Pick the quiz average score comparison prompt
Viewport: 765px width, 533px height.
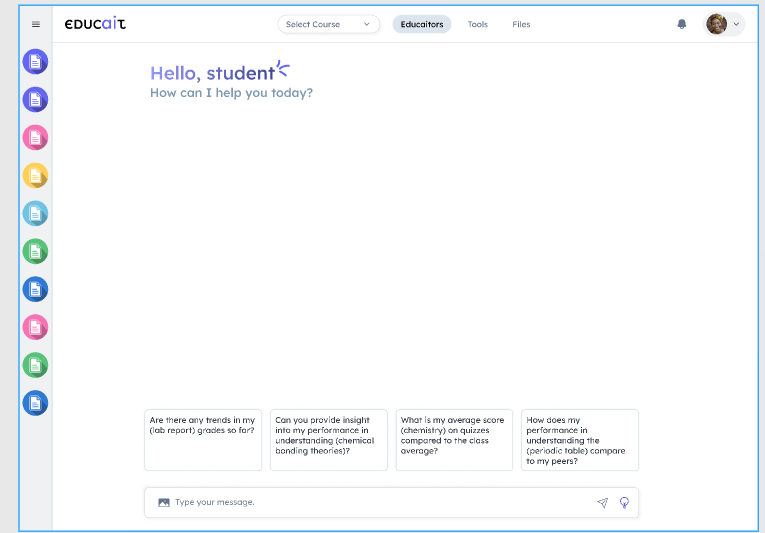(x=454, y=439)
